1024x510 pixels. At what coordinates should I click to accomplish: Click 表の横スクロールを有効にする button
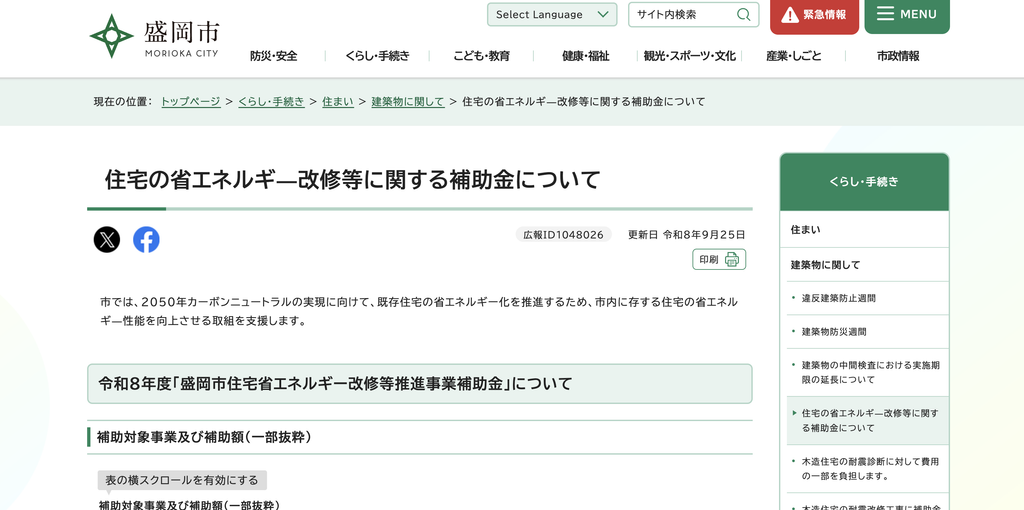[x=182, y=480]
